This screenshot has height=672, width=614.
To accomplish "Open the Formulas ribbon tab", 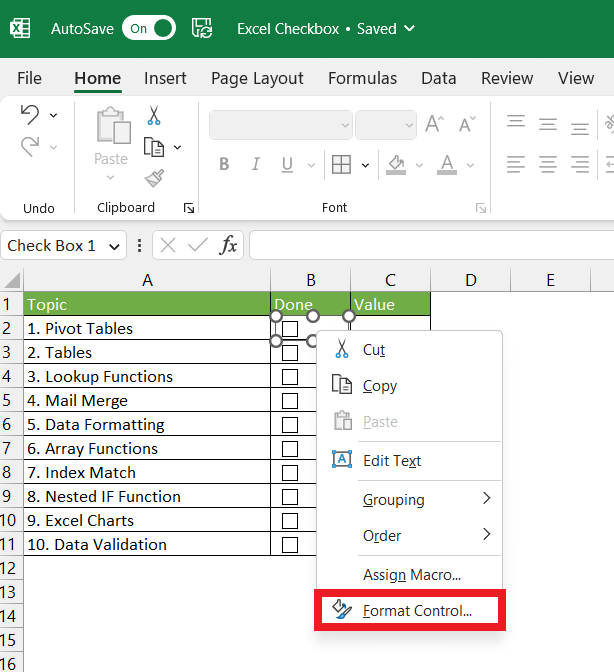I will click(362, 78).
